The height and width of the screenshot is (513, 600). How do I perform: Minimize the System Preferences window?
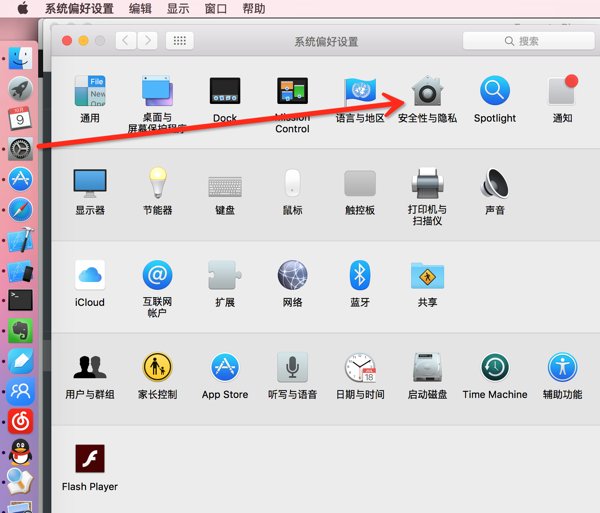coord(83,41)
